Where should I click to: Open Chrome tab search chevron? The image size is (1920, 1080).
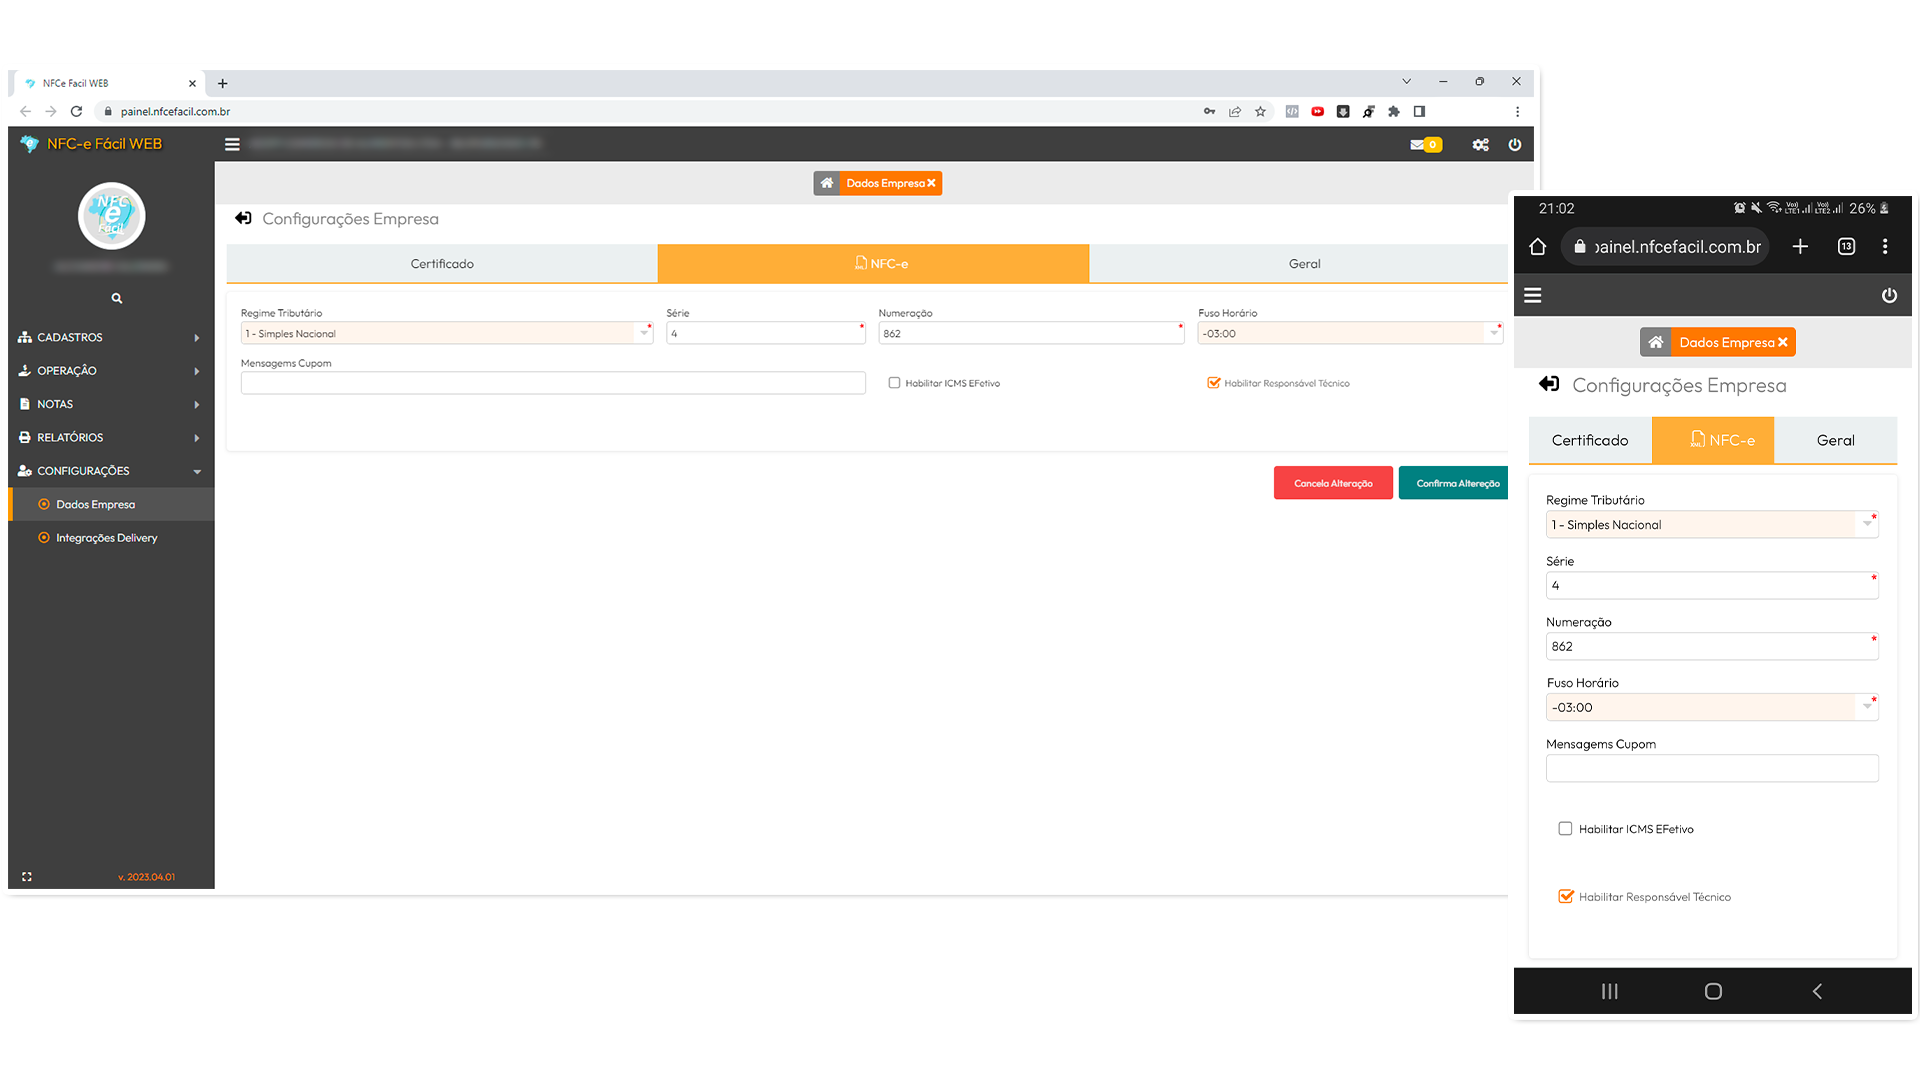[x=1406, y=82]
